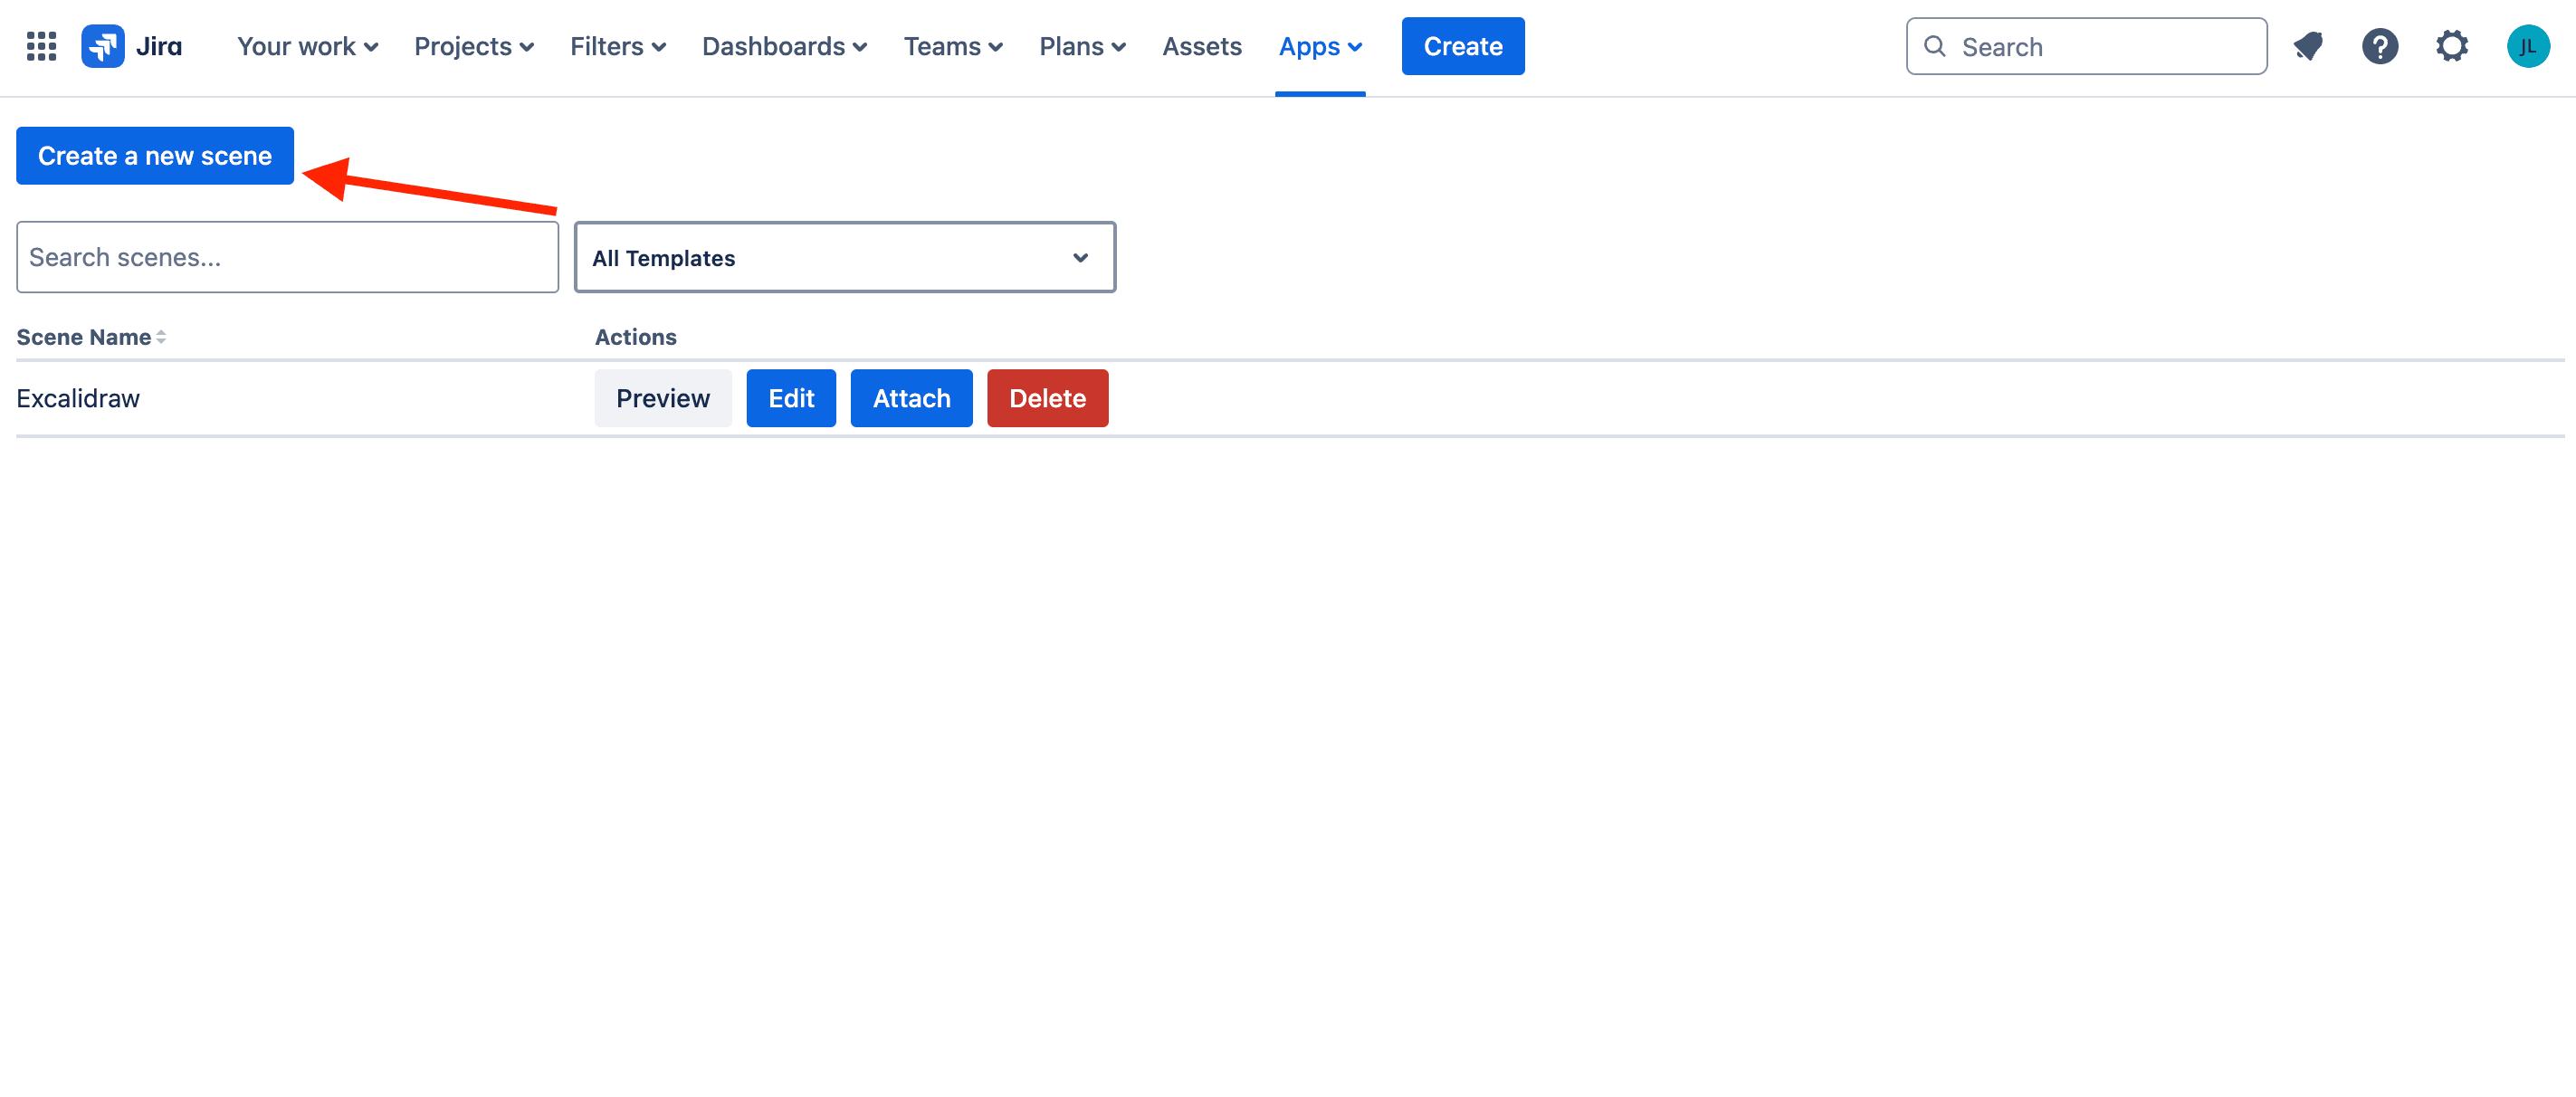Preview the Excalidraw scene
Image resolution: width=2576 pixels, height=1097 pixels.
pyautogui.click(x=663, y=398)
